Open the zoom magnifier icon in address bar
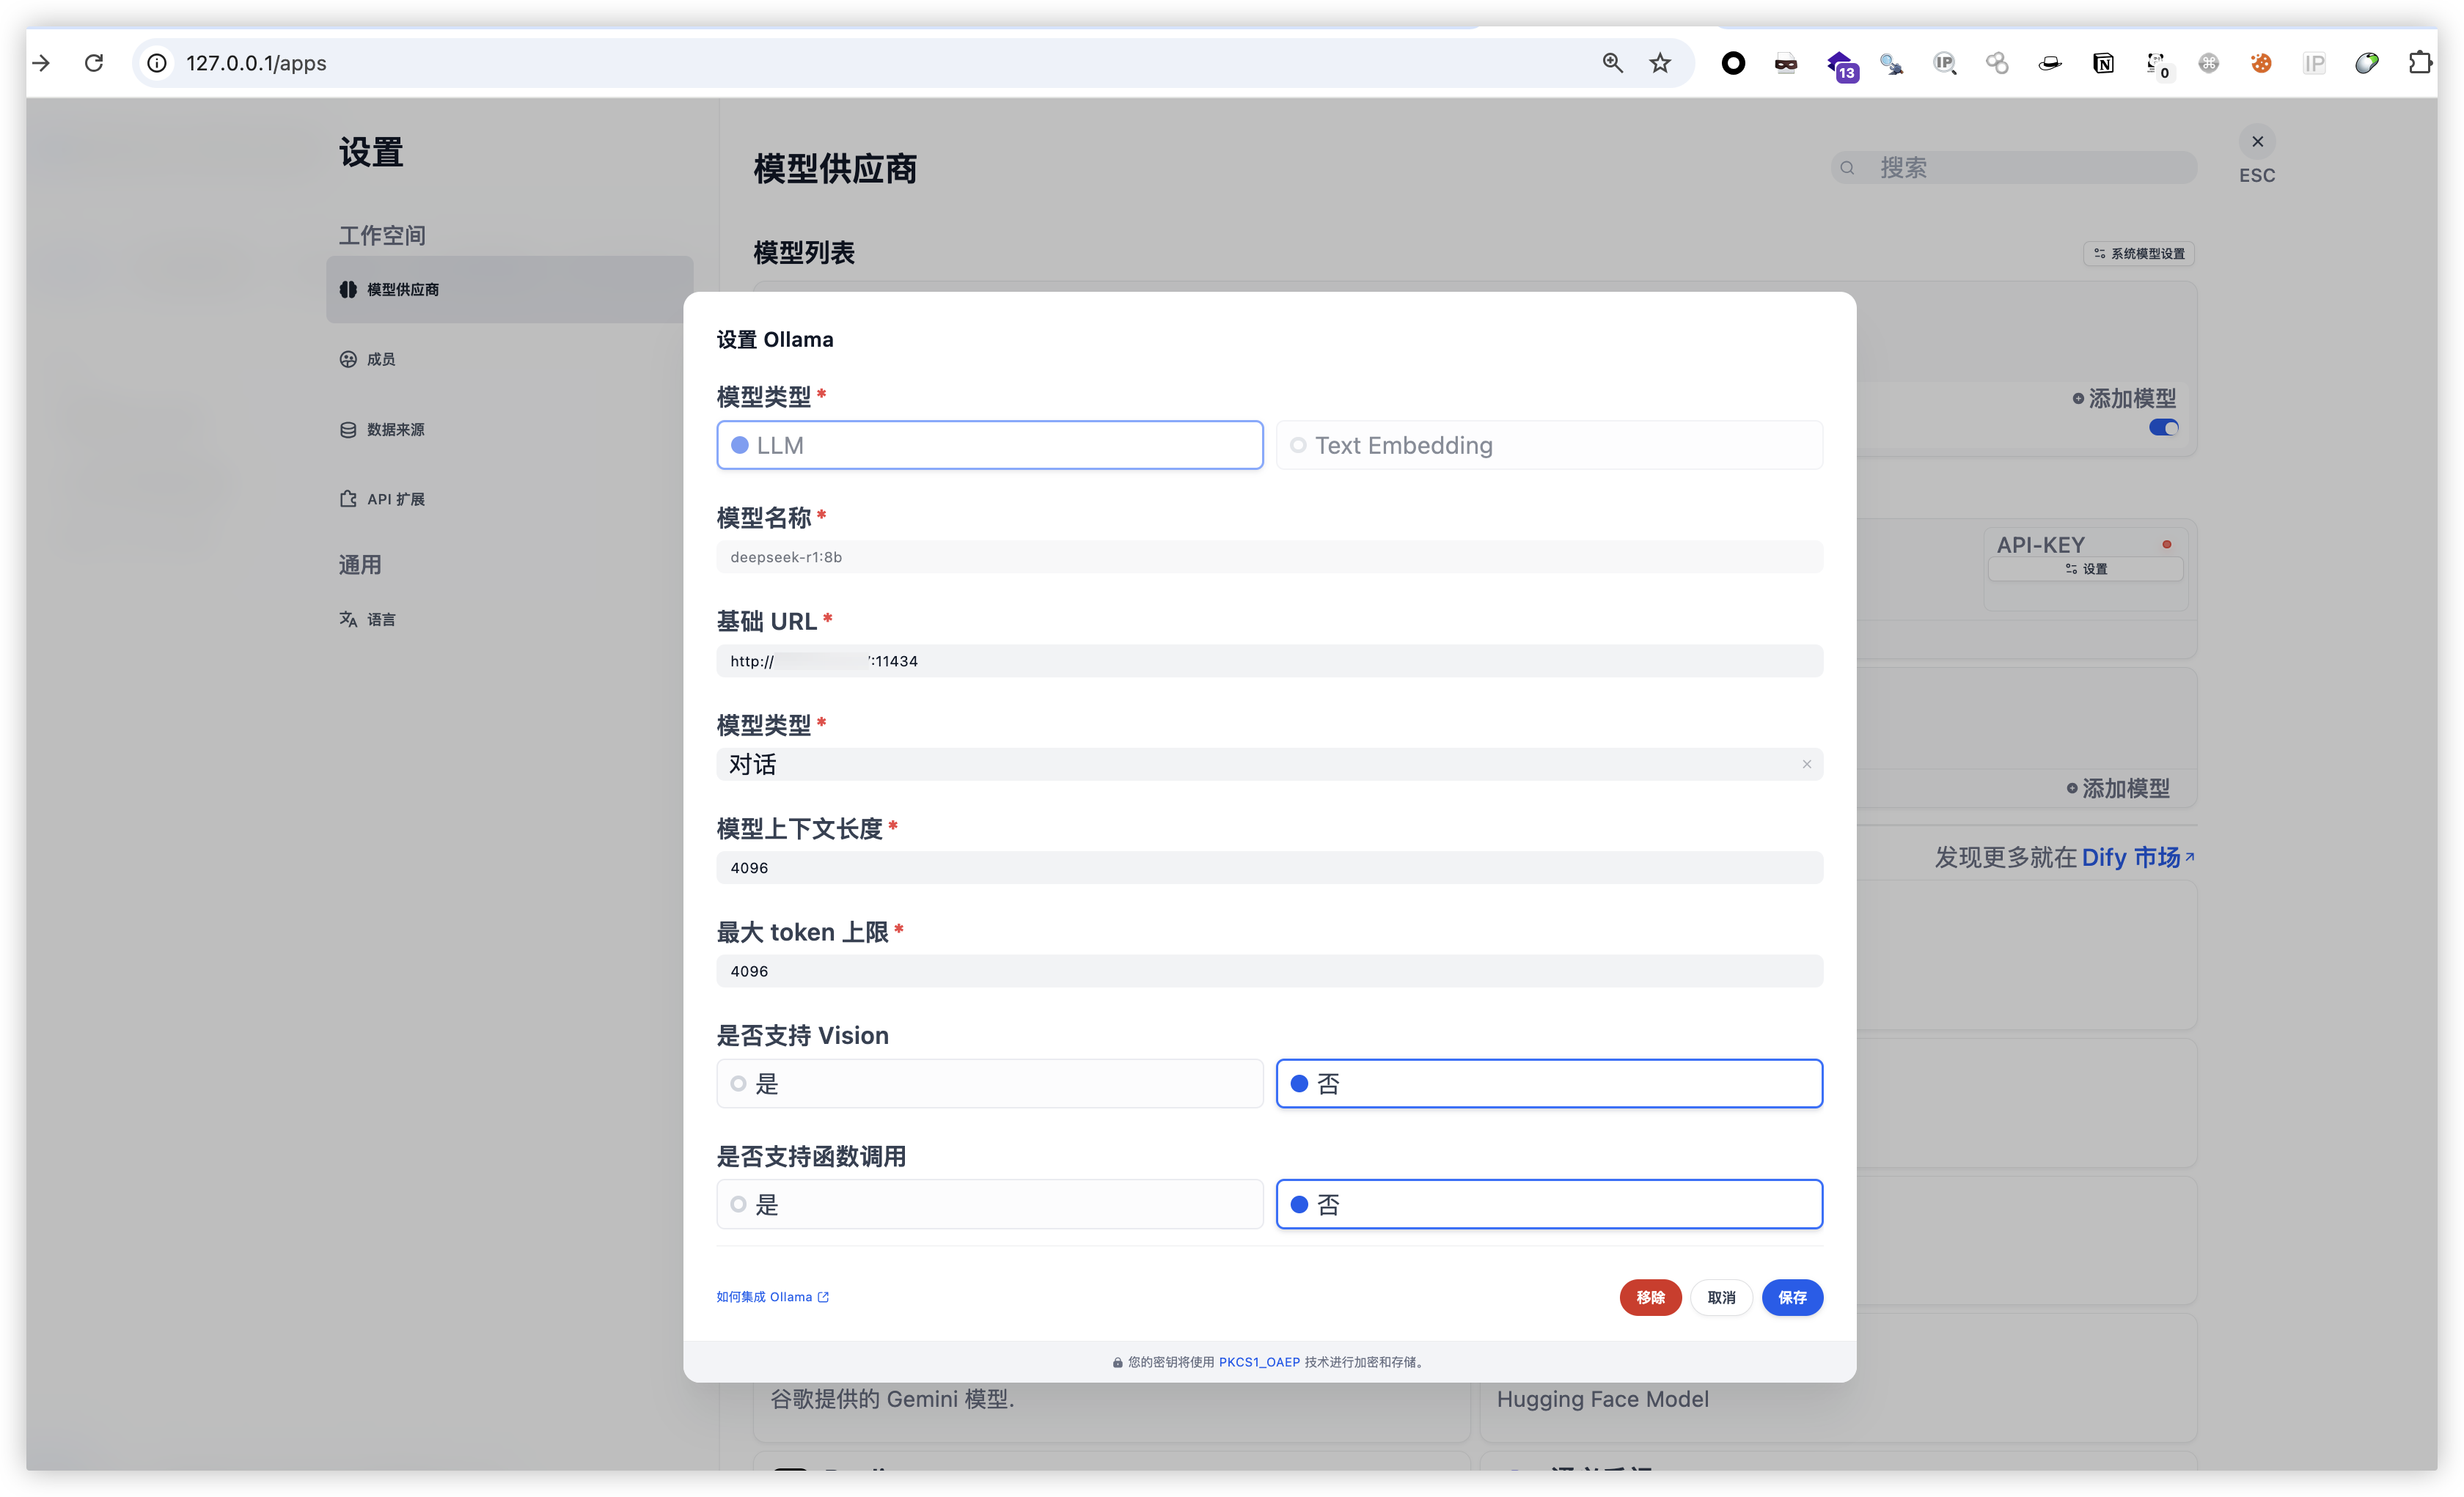The image size is (2464, 1497). click(1612, 63)
